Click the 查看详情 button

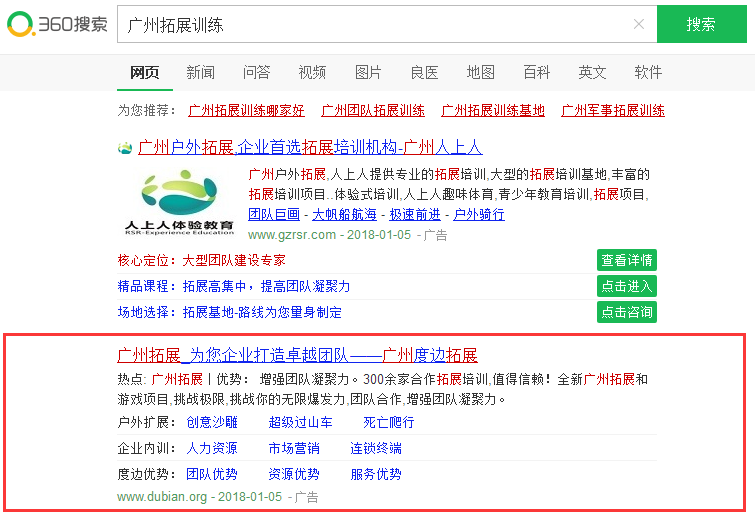(627, 260)
